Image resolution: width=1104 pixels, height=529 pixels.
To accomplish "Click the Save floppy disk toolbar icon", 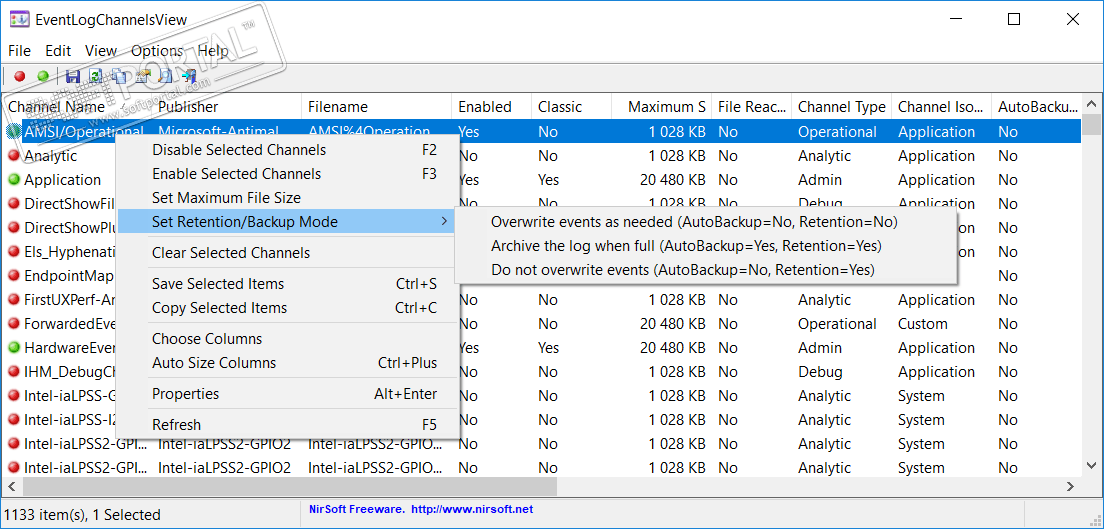I will [x=73, y=76].
